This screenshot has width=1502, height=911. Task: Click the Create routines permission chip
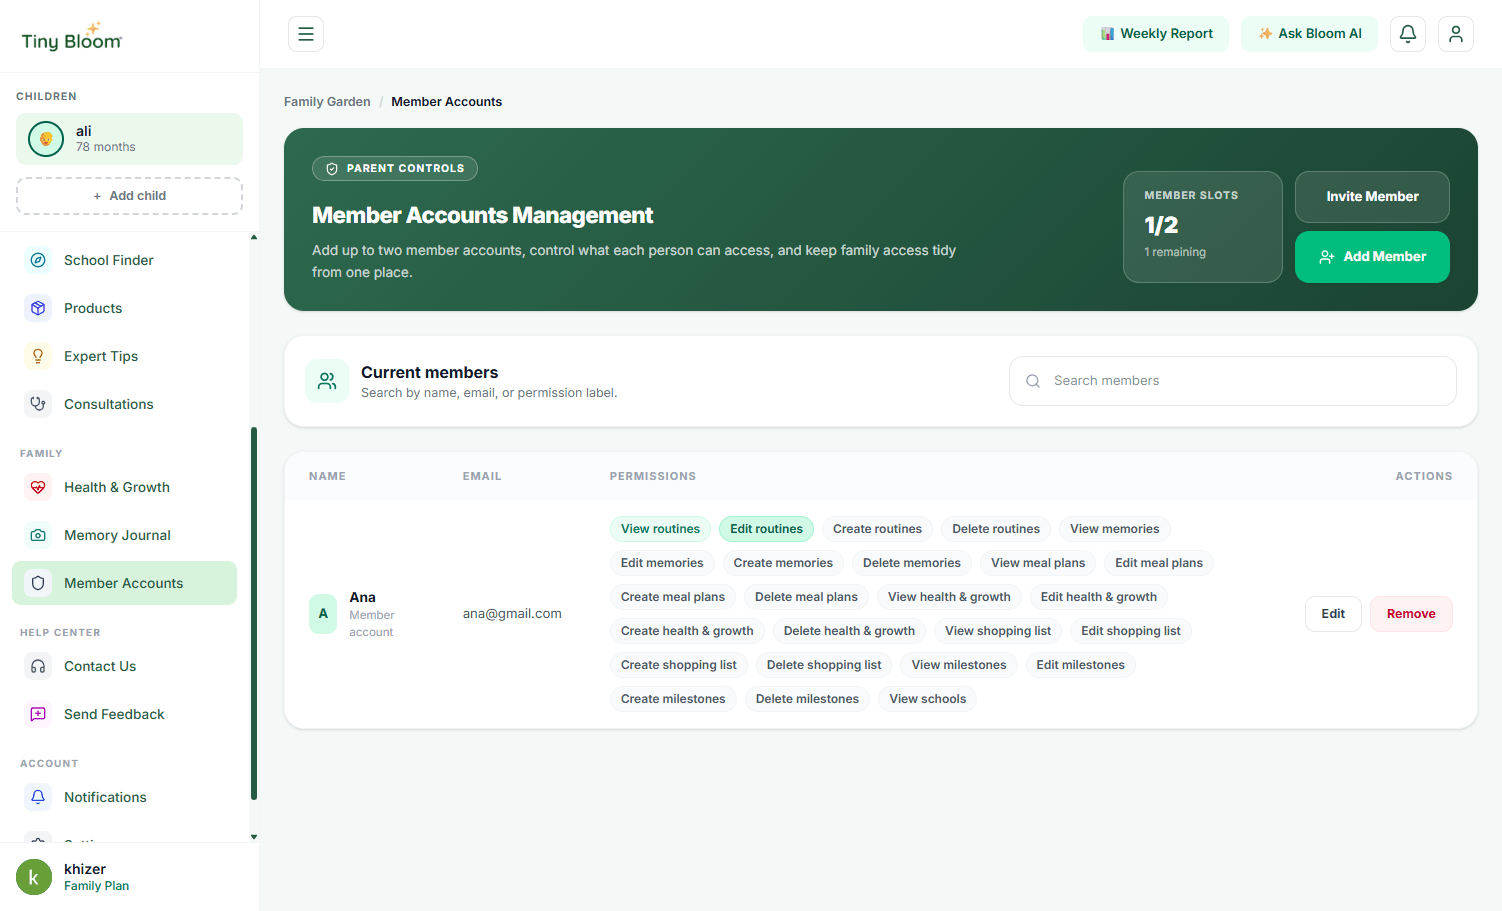coord(877,529)
